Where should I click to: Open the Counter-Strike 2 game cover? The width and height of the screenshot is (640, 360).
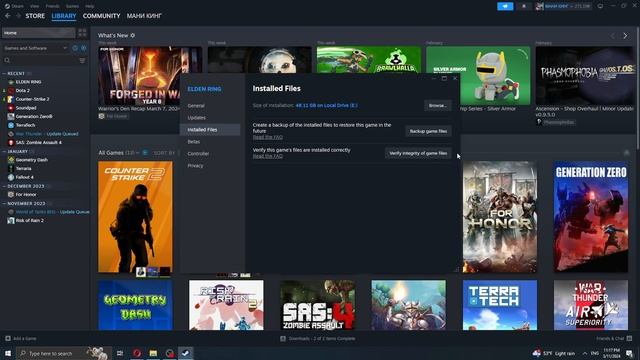point(135,217)
